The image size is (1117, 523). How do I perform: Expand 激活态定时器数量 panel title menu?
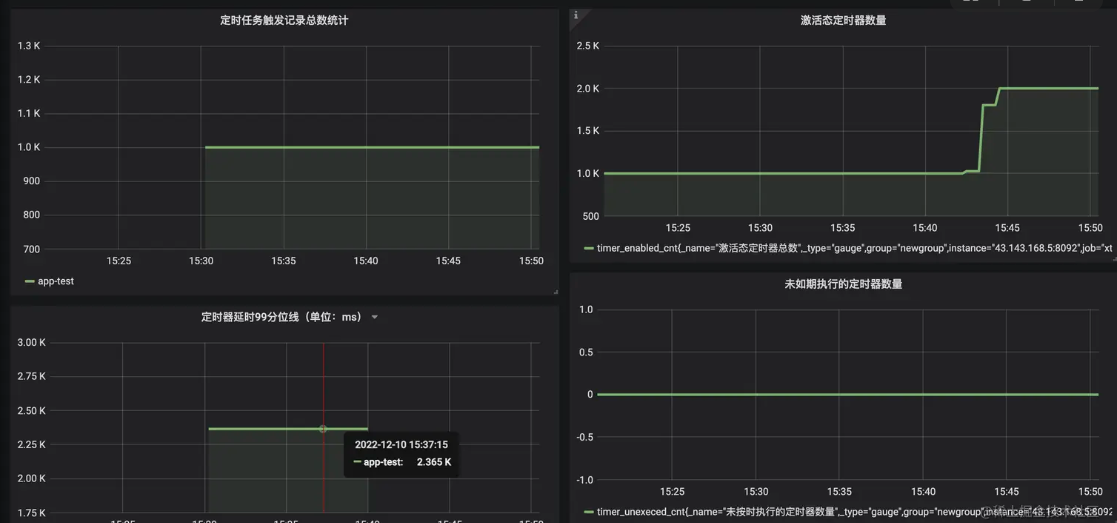843,20
